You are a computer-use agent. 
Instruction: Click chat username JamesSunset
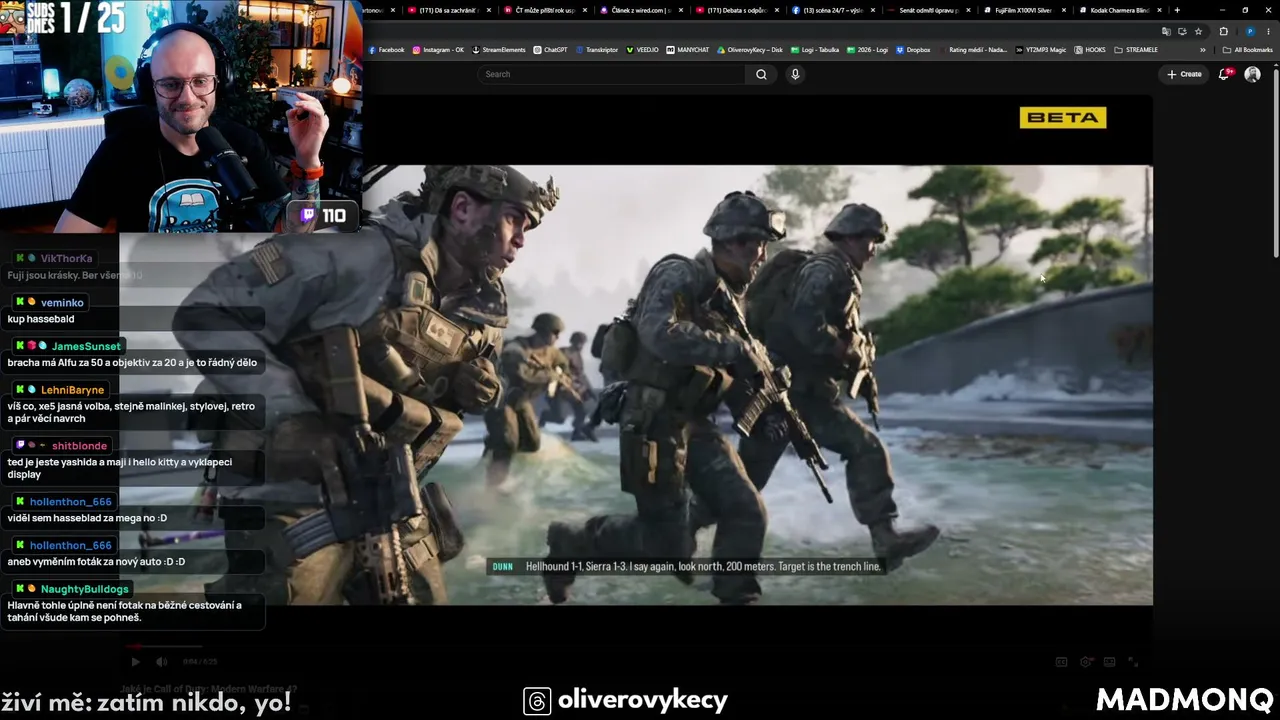[86, 346]
